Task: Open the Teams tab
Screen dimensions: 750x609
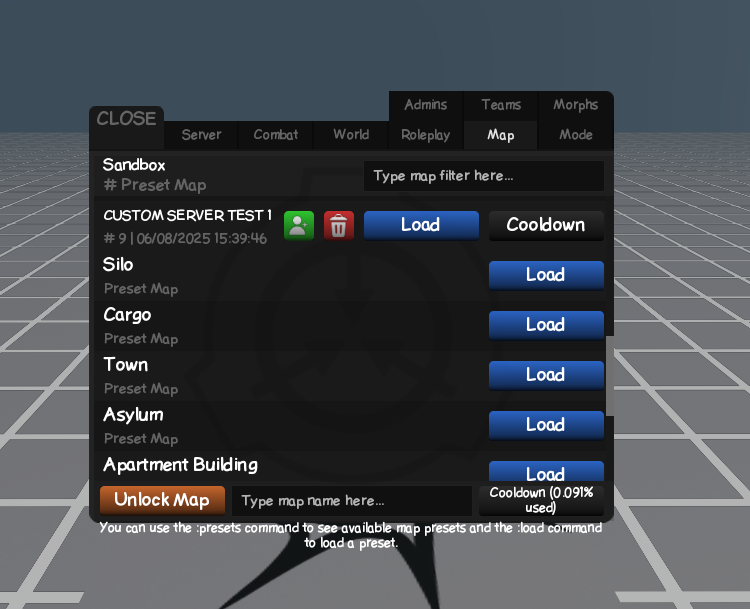Action: pos(501,105)
